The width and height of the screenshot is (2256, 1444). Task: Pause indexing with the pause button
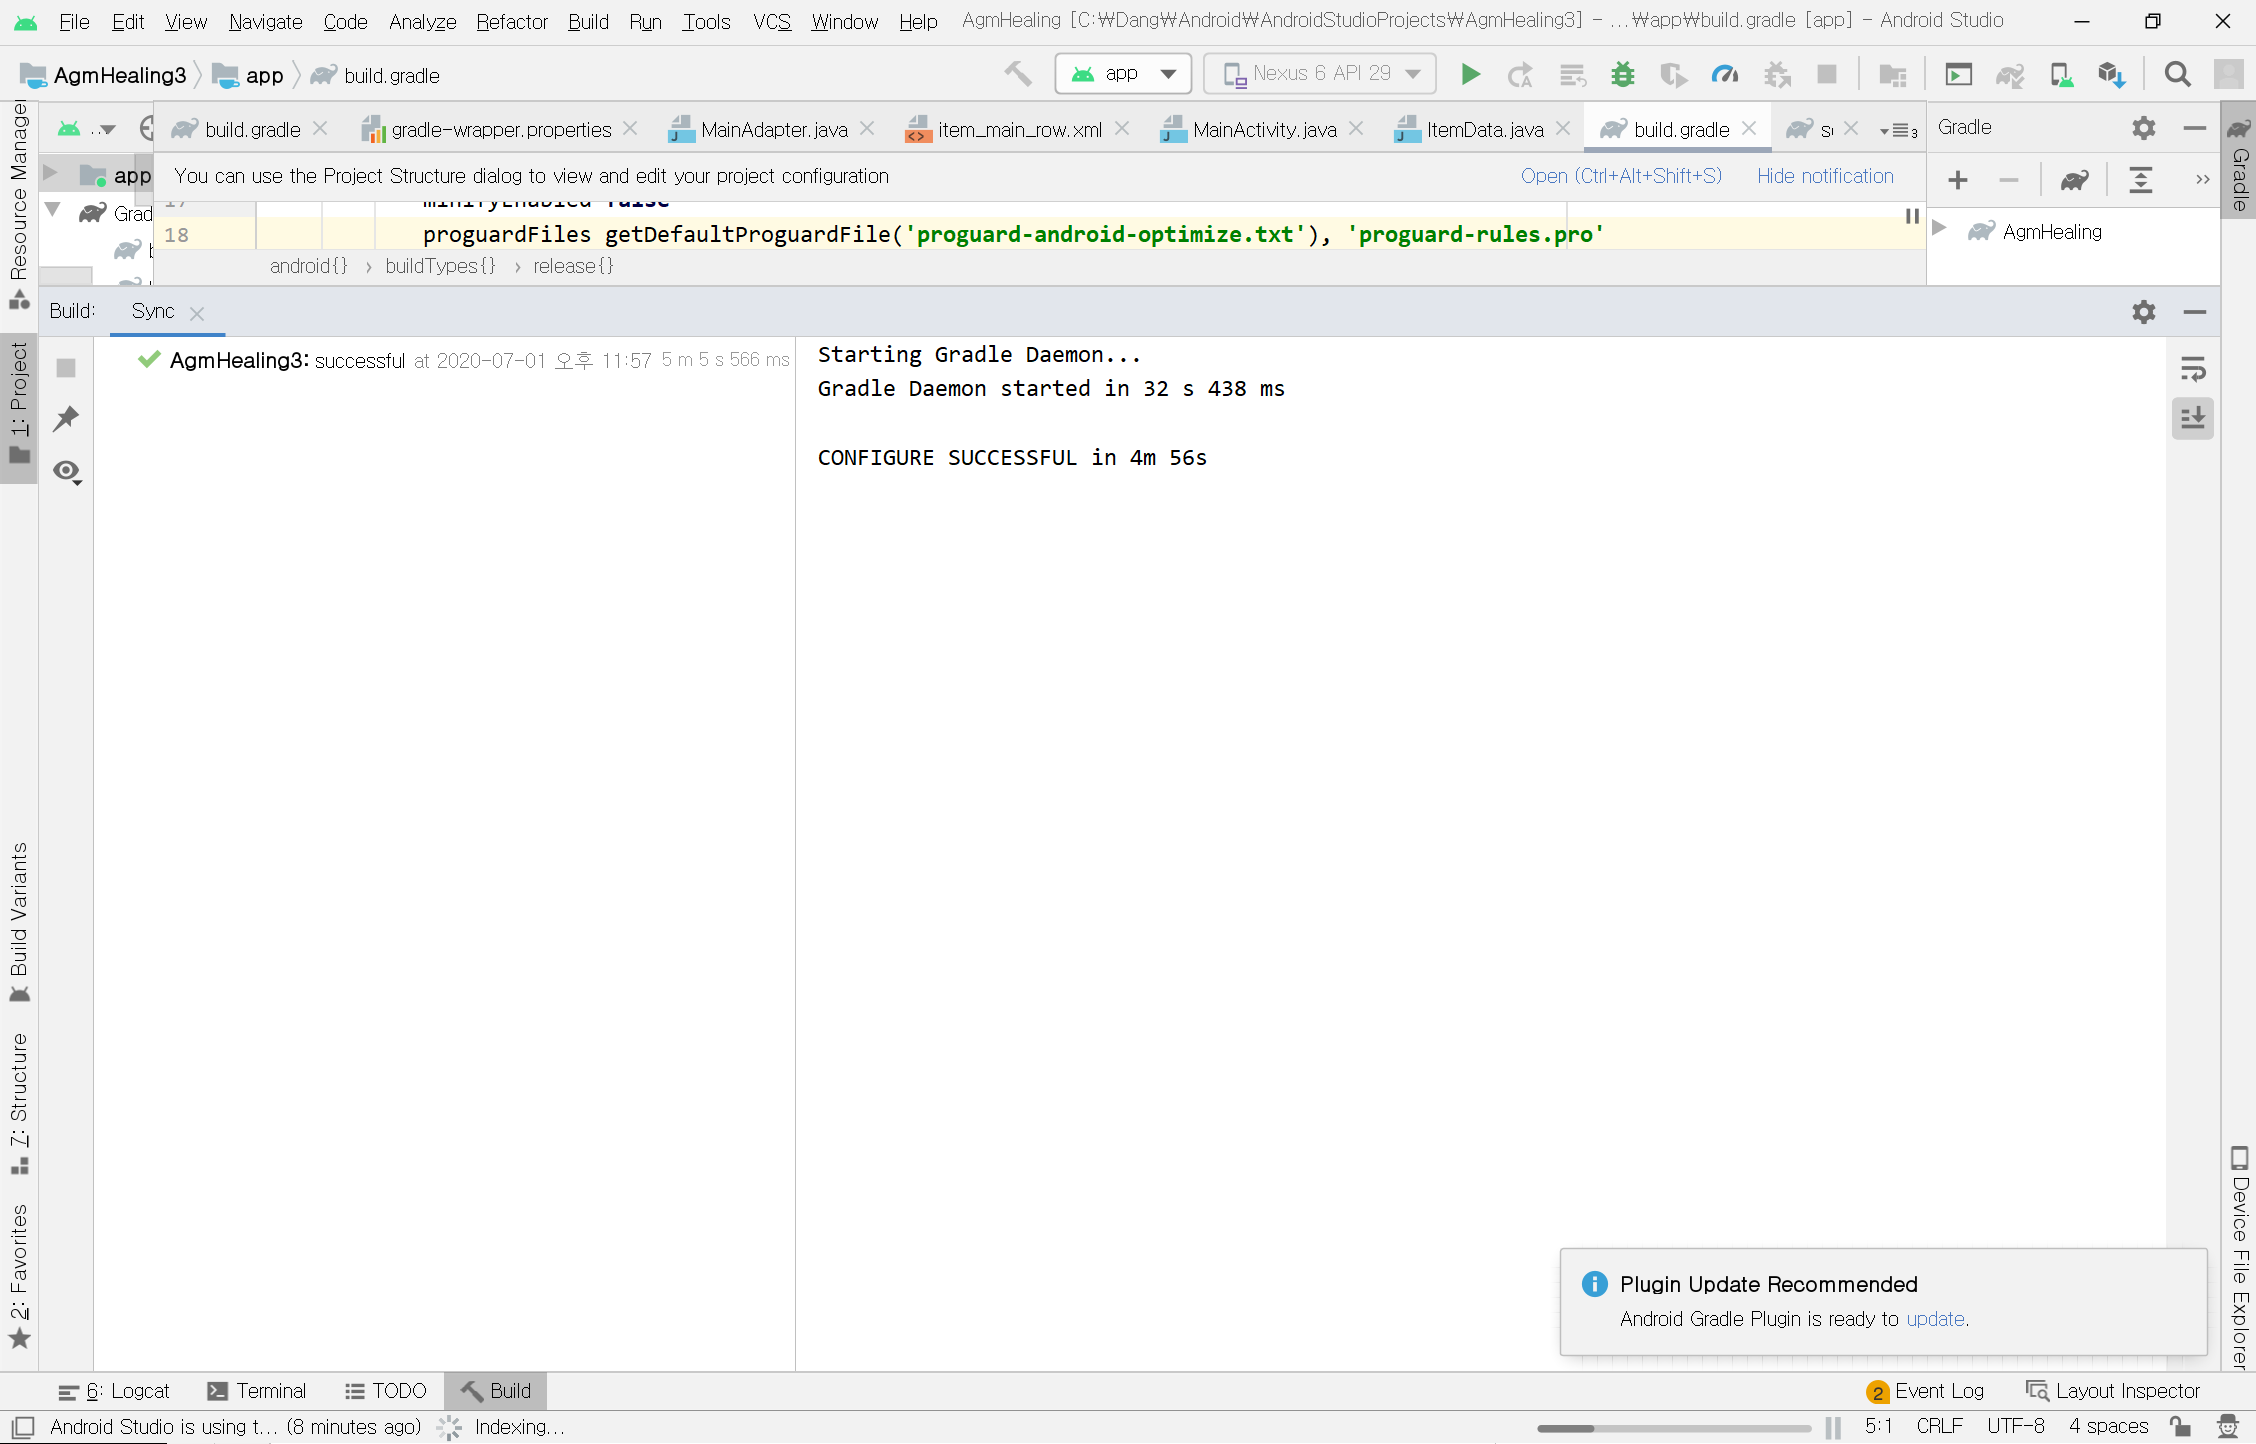1833,1427
